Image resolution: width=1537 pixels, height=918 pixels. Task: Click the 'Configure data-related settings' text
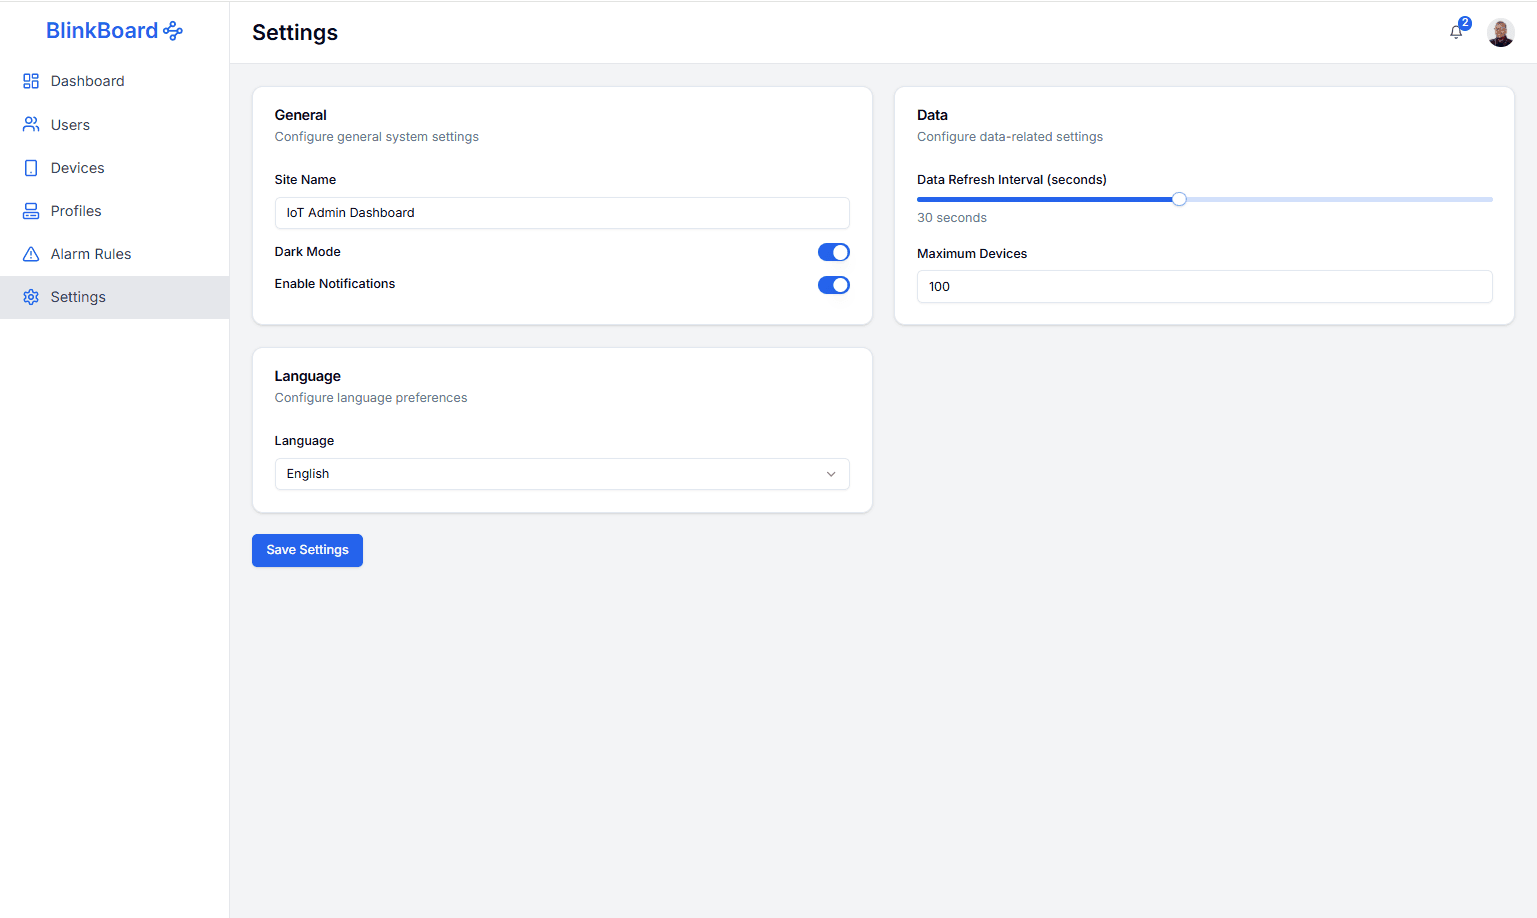tap(1010, 137)
